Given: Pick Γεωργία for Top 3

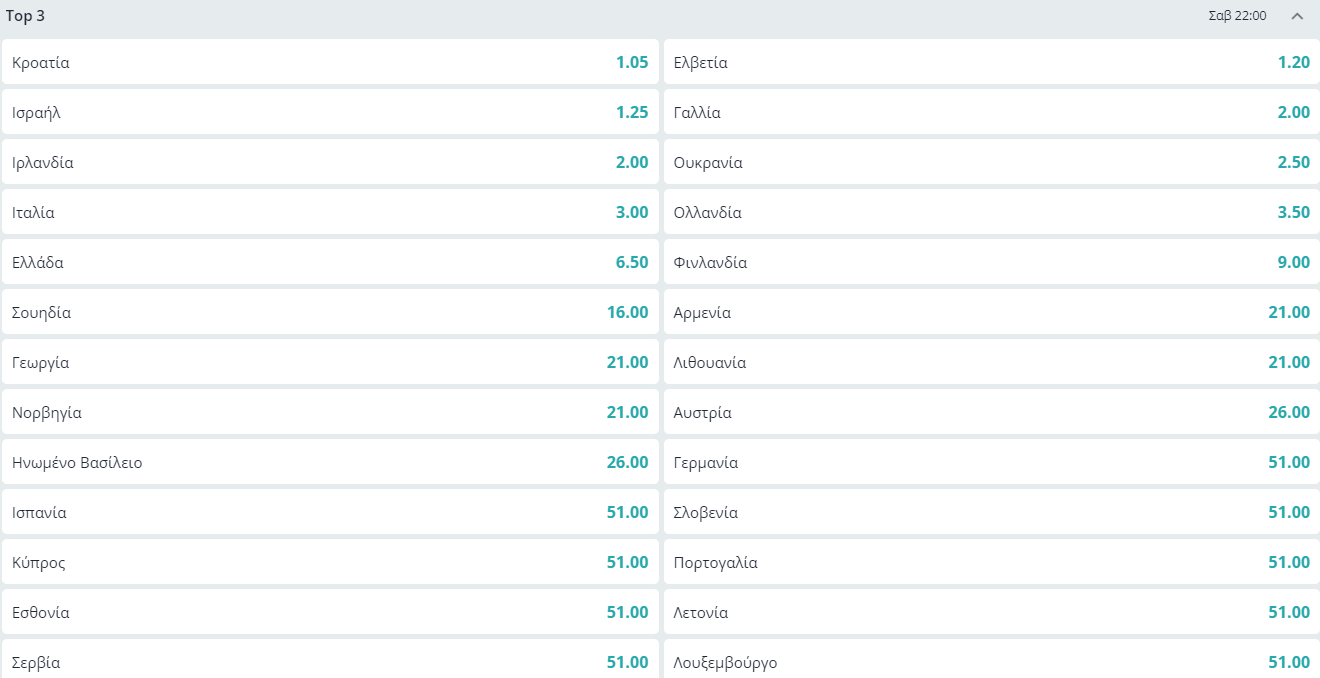Looking at the screenshot, I should coord(330,362).
